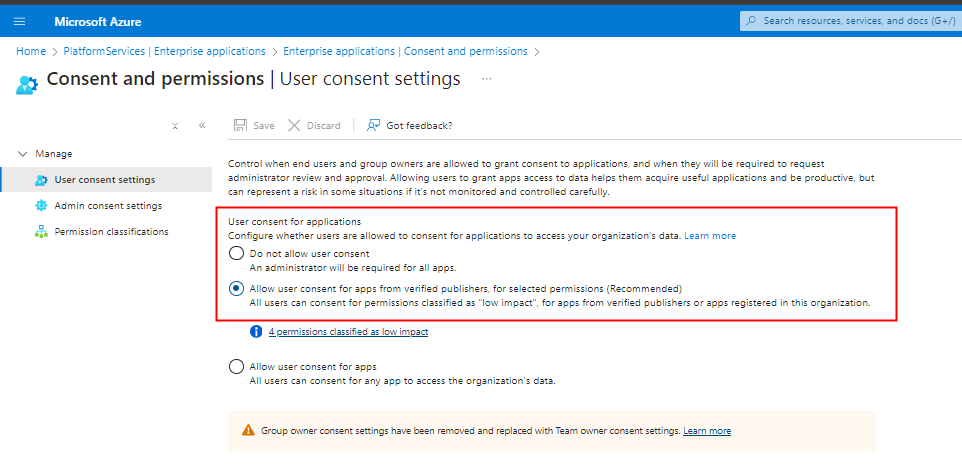The image size is (962, 465).
Task: Collapse the Manage section chevron
Action: click(x=22, y=154)
